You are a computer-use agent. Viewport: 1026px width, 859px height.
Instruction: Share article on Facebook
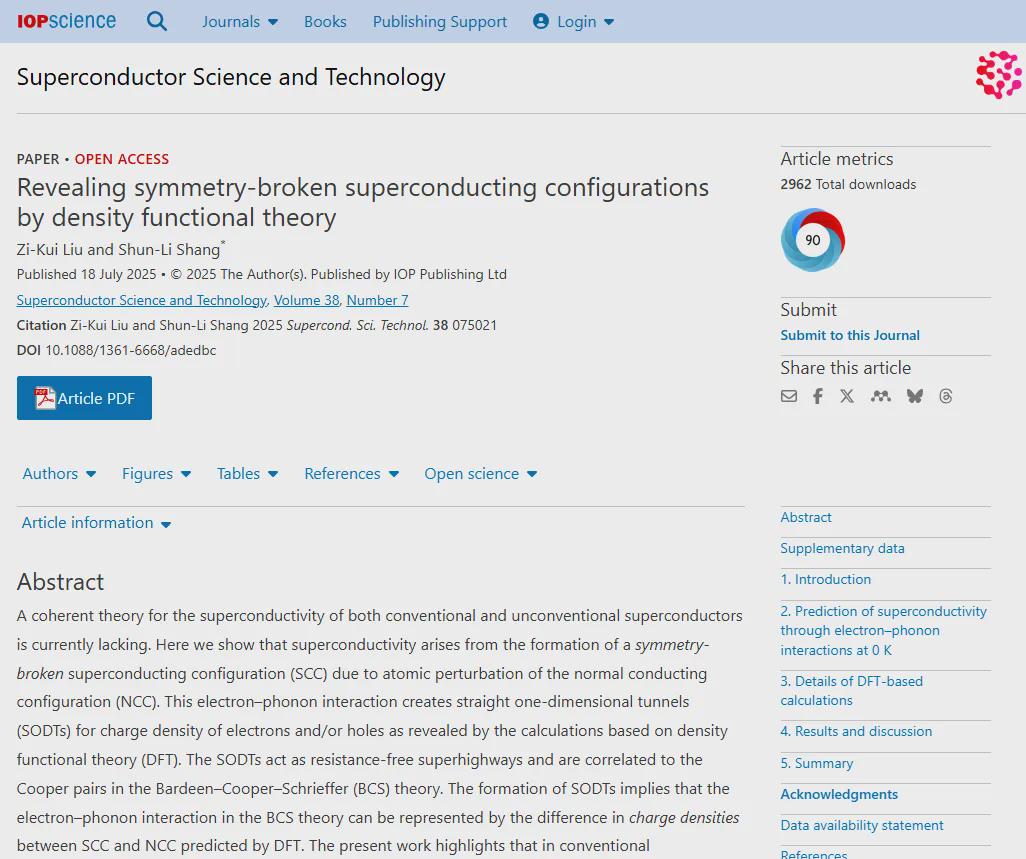tap(818, 396)
